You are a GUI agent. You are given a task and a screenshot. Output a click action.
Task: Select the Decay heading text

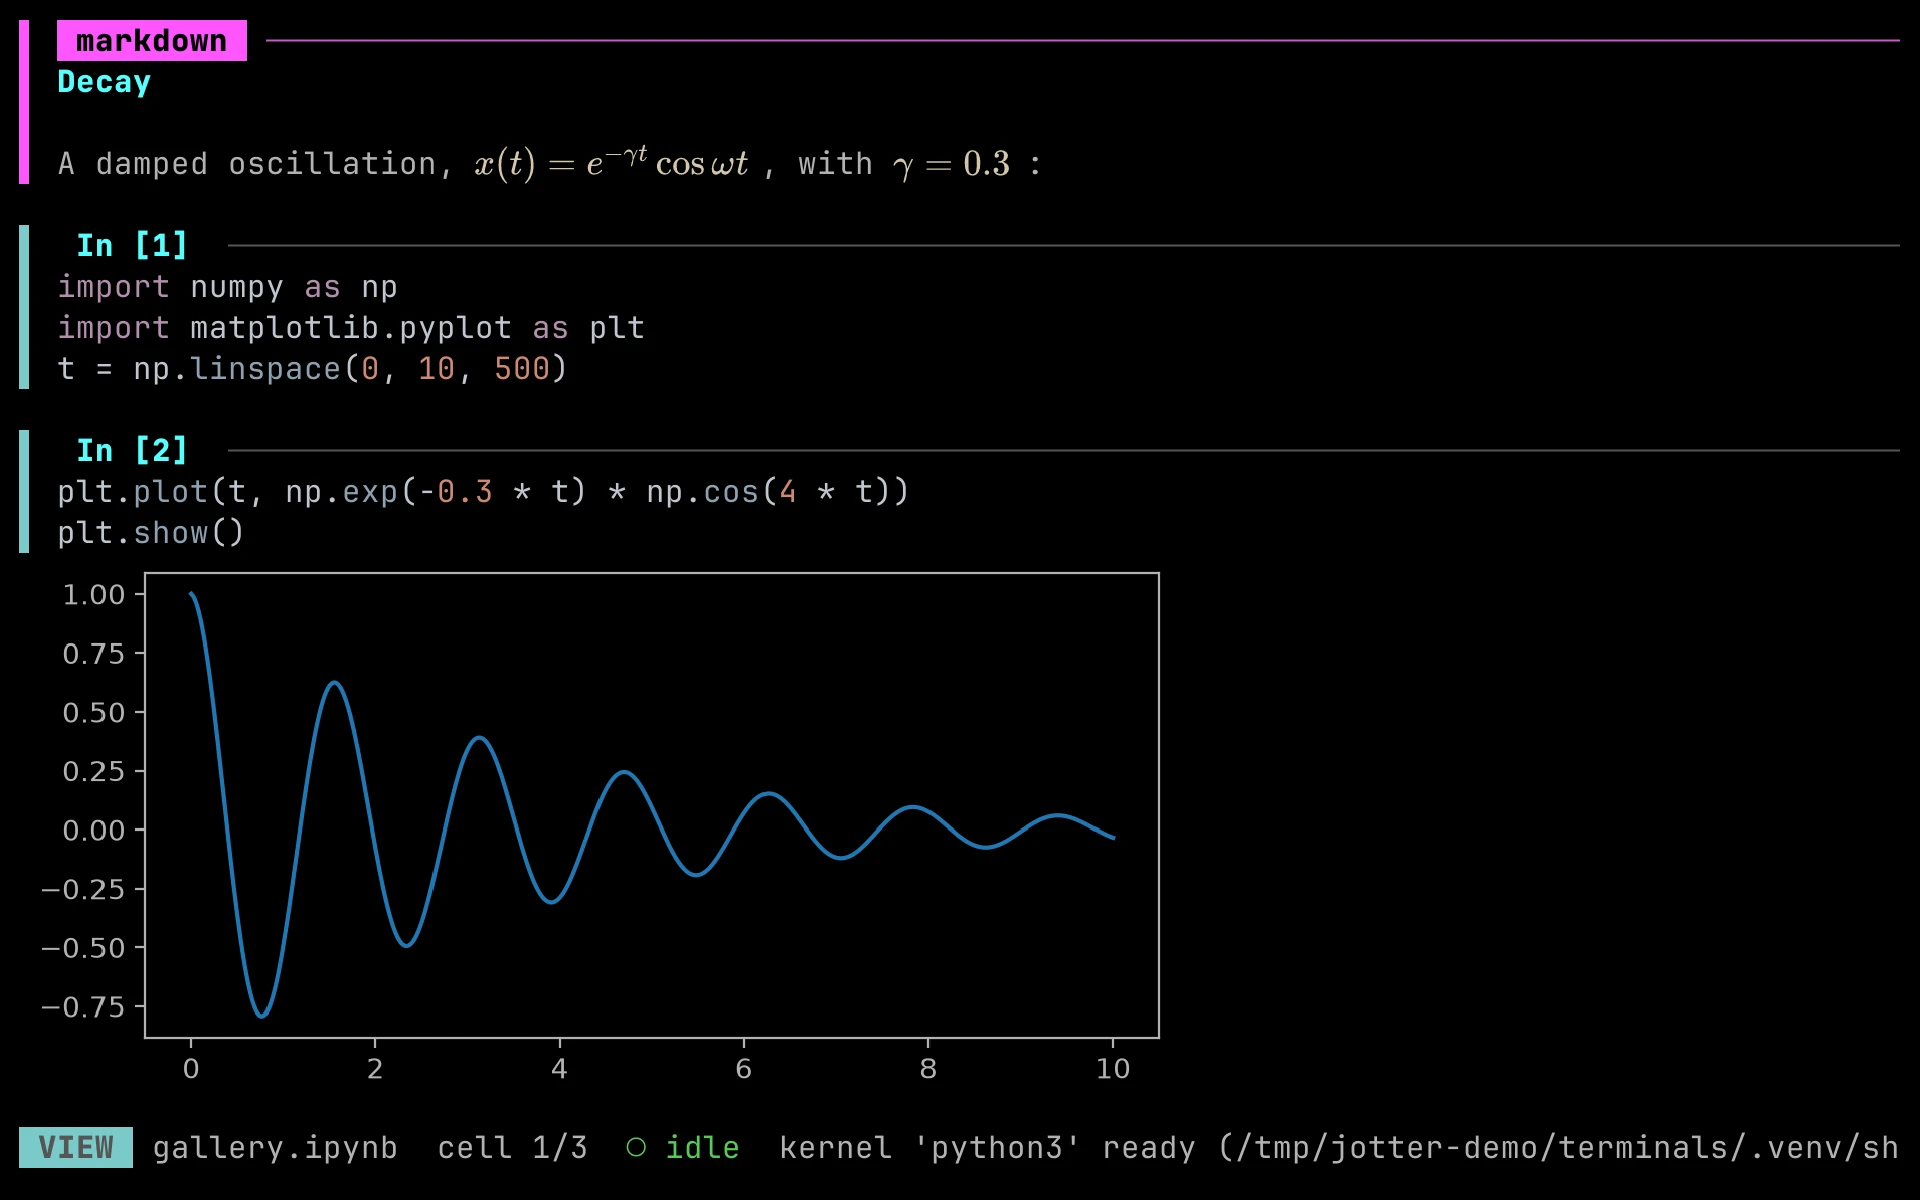point(104,82)
